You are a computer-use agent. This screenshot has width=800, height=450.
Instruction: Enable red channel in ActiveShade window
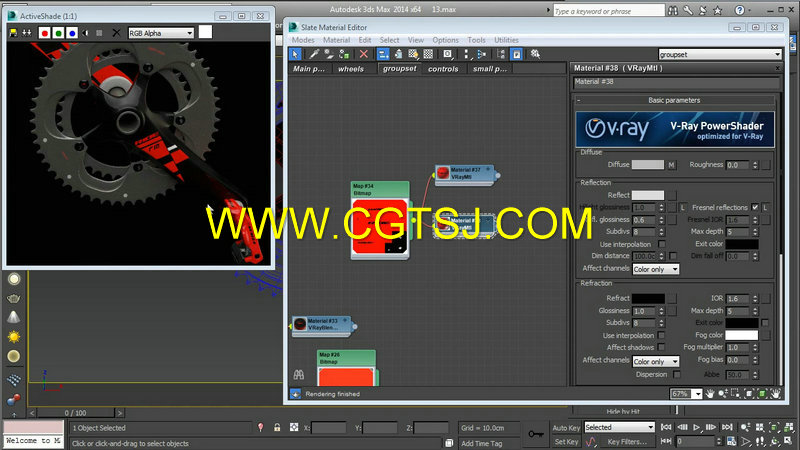click(44, 33)
